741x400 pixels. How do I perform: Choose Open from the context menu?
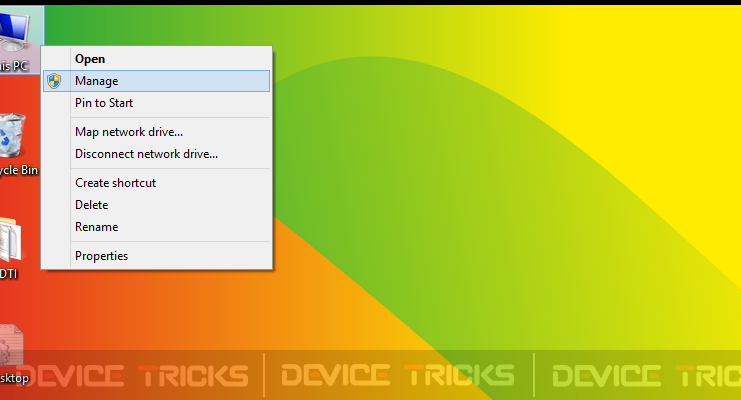pyautogui.click(x=156, y=59)
